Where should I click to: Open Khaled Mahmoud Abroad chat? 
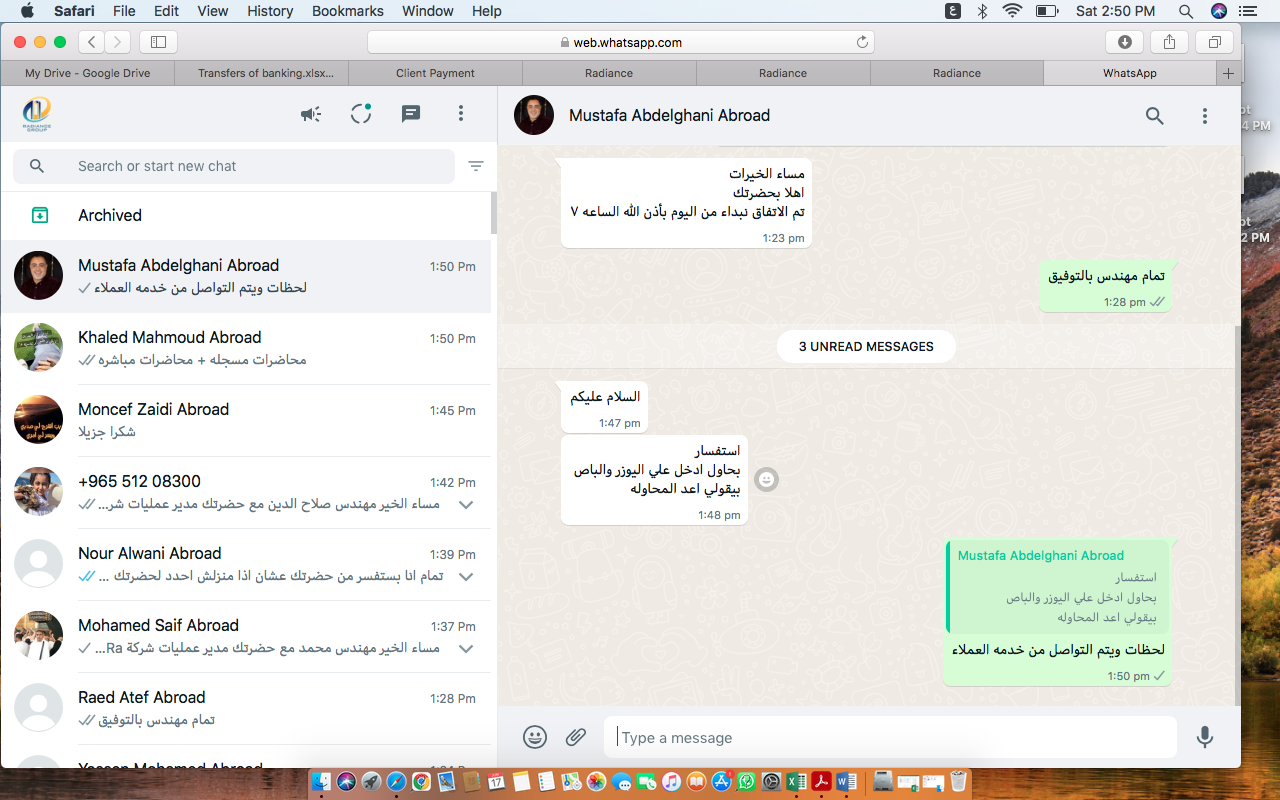245,348
